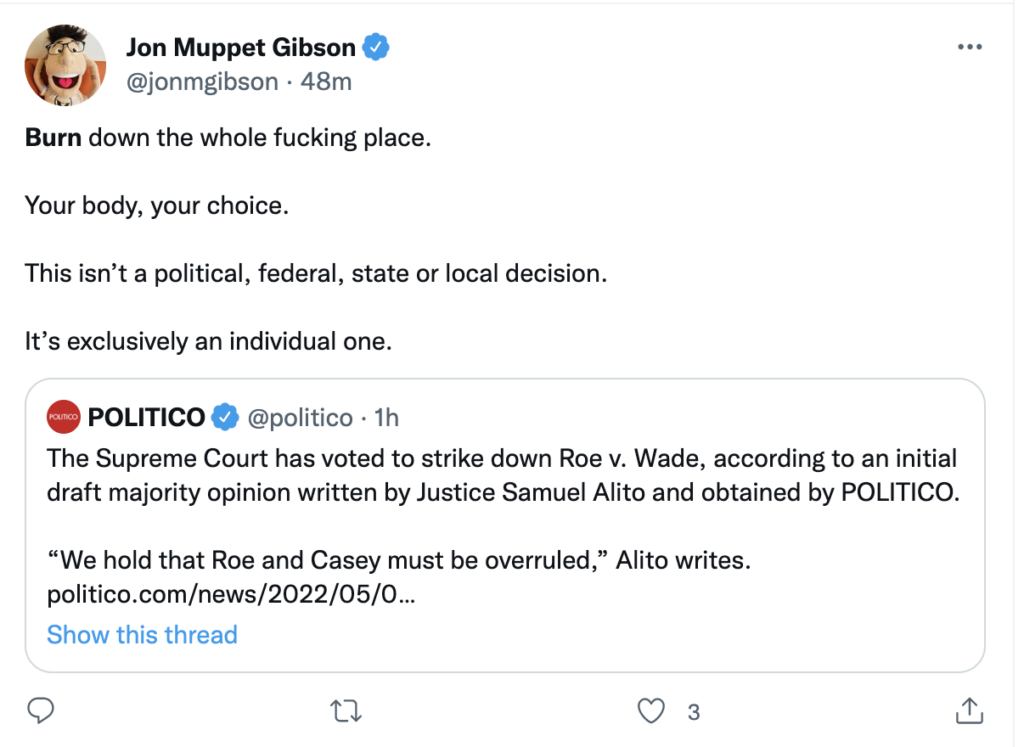The image size is (1024, 747).
Task: Click the red POLITICO logo avatar
Action: point(63,417)
